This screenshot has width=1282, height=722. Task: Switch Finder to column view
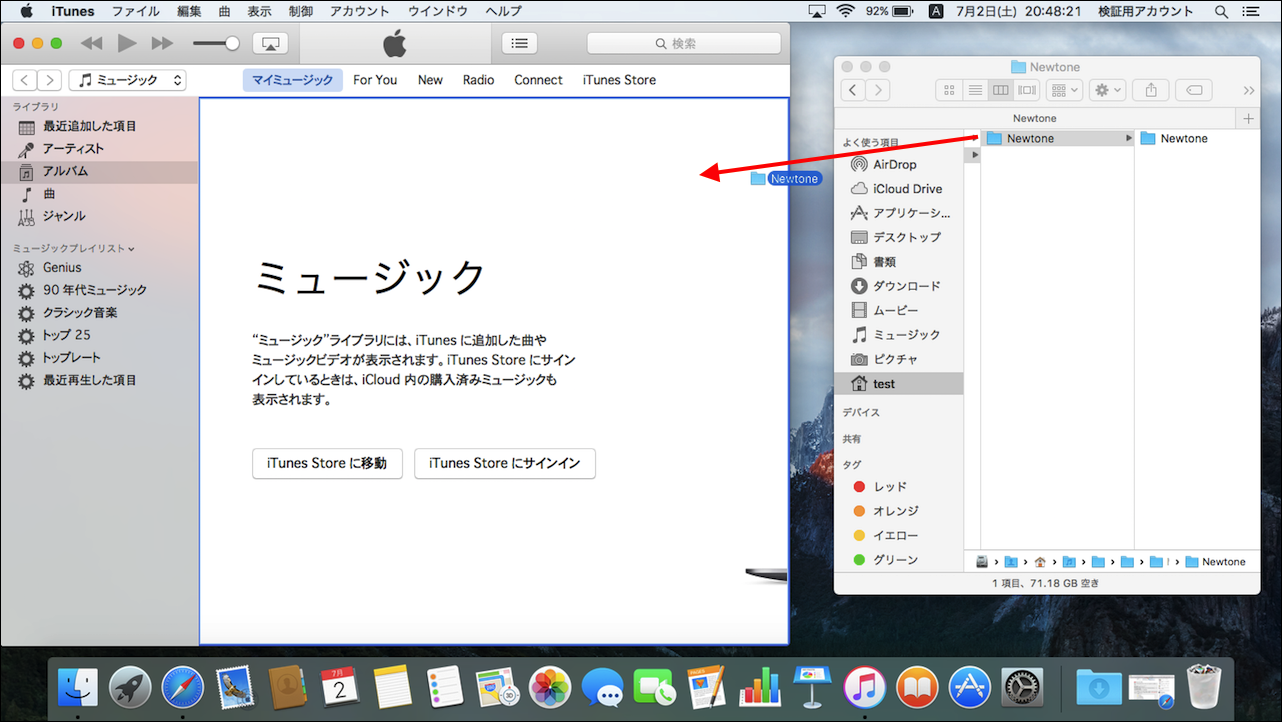coord(1001,90)
